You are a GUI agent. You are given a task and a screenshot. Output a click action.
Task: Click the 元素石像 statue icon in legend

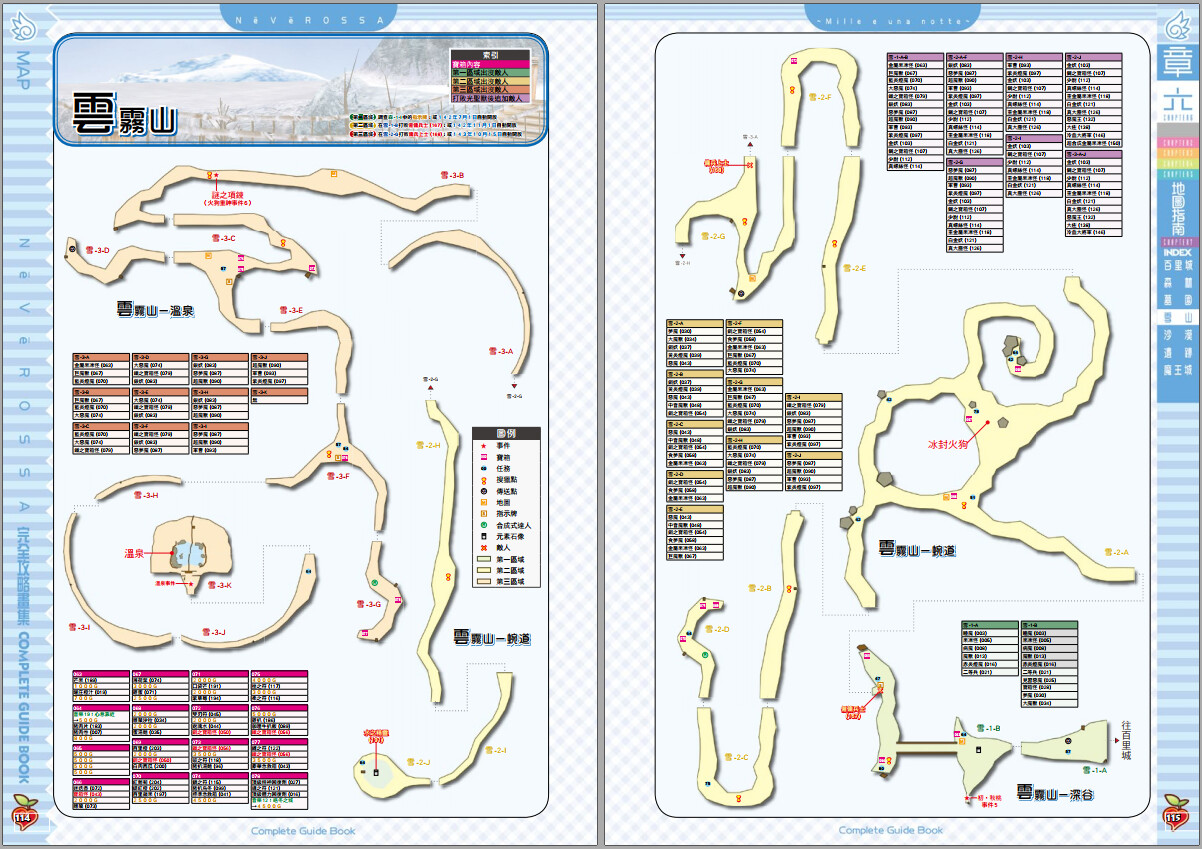(484, 536)
